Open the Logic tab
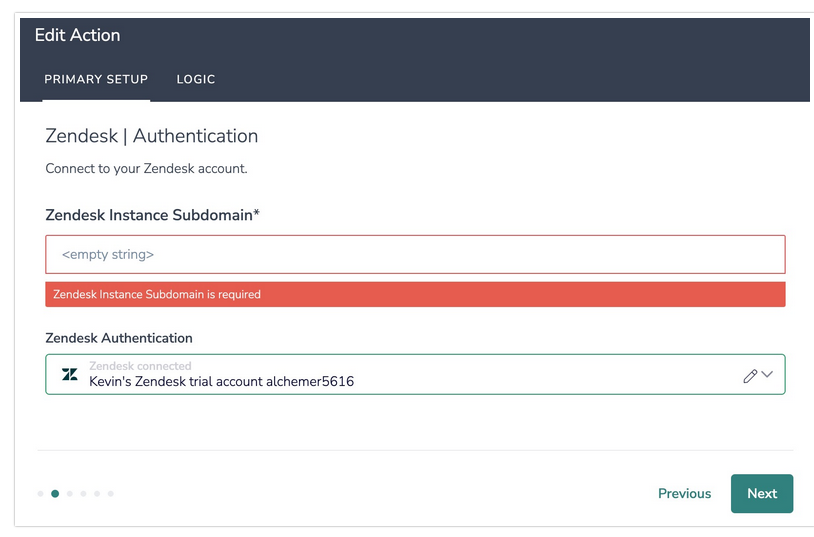Image resolution: width=814 pixels, height=537 pixels. [196, 79]
